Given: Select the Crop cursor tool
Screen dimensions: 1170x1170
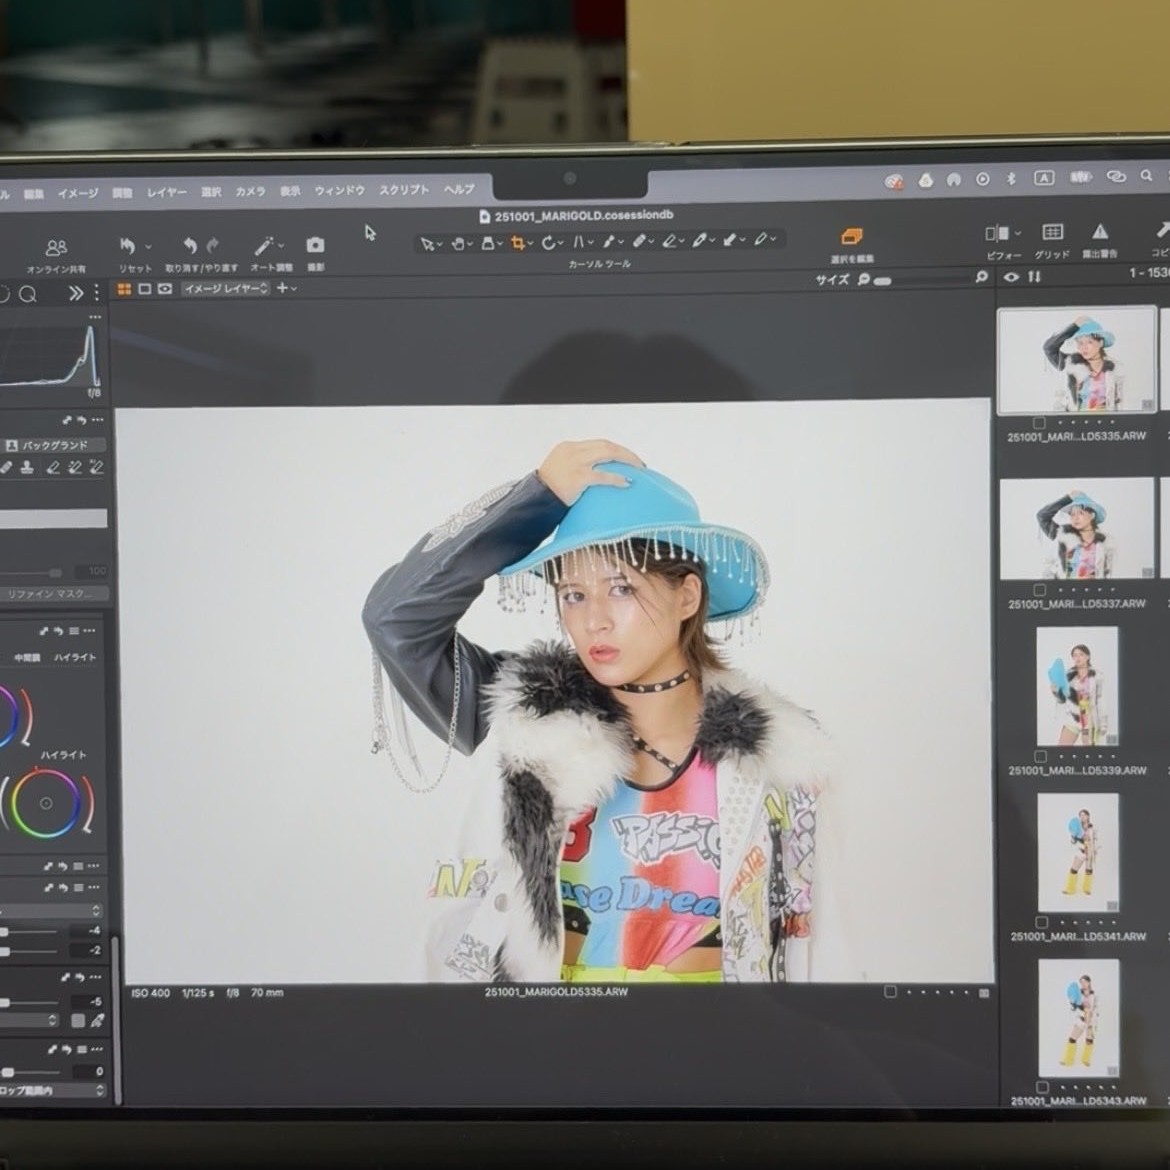Looking at the screenshot, I should (518, 243).
